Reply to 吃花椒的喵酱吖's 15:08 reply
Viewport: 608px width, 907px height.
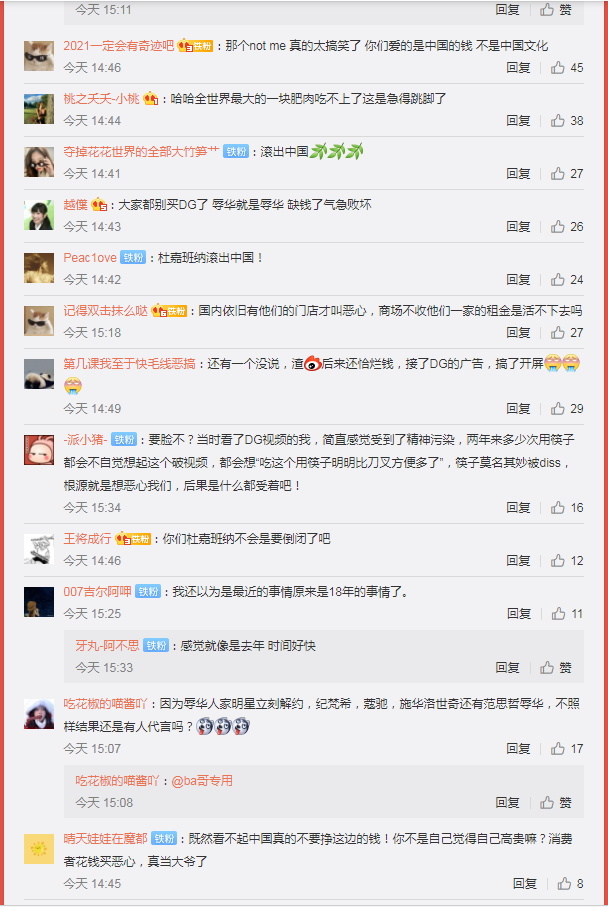click(x=507, y=803)
